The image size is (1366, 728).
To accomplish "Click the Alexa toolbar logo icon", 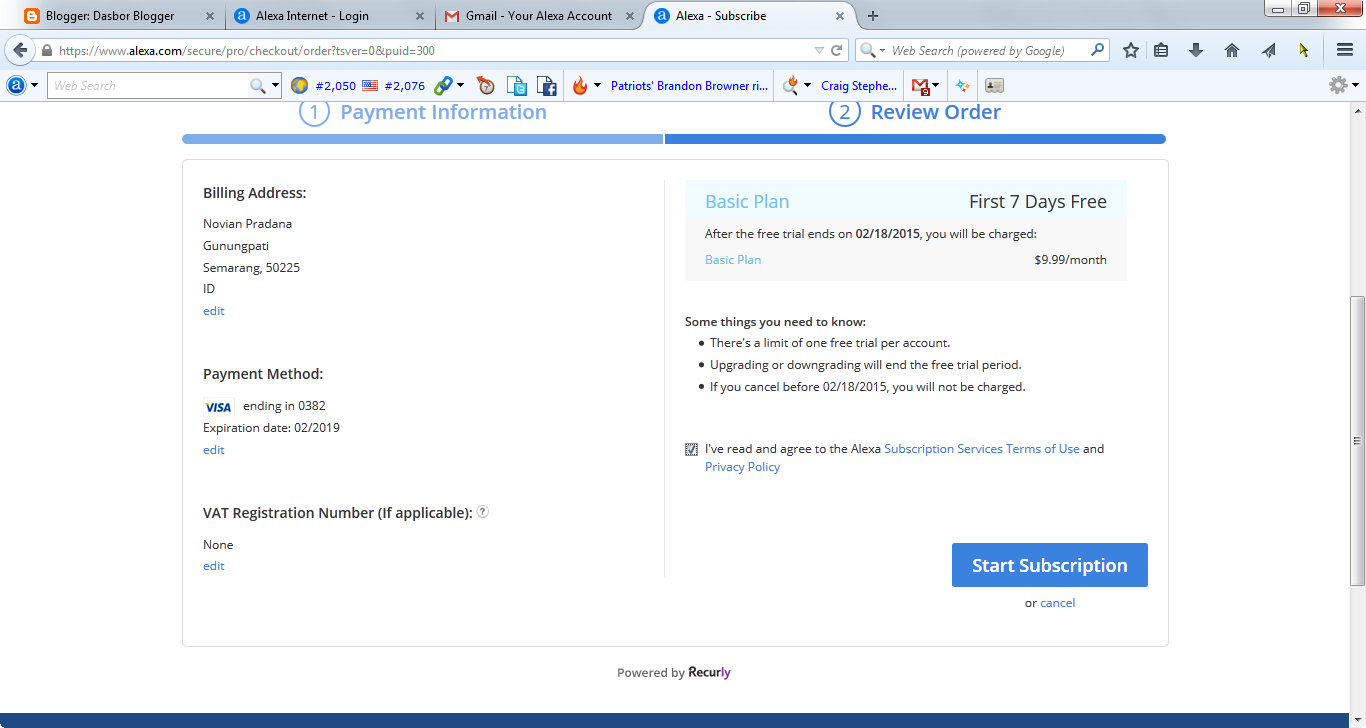I will coord(16,86).
